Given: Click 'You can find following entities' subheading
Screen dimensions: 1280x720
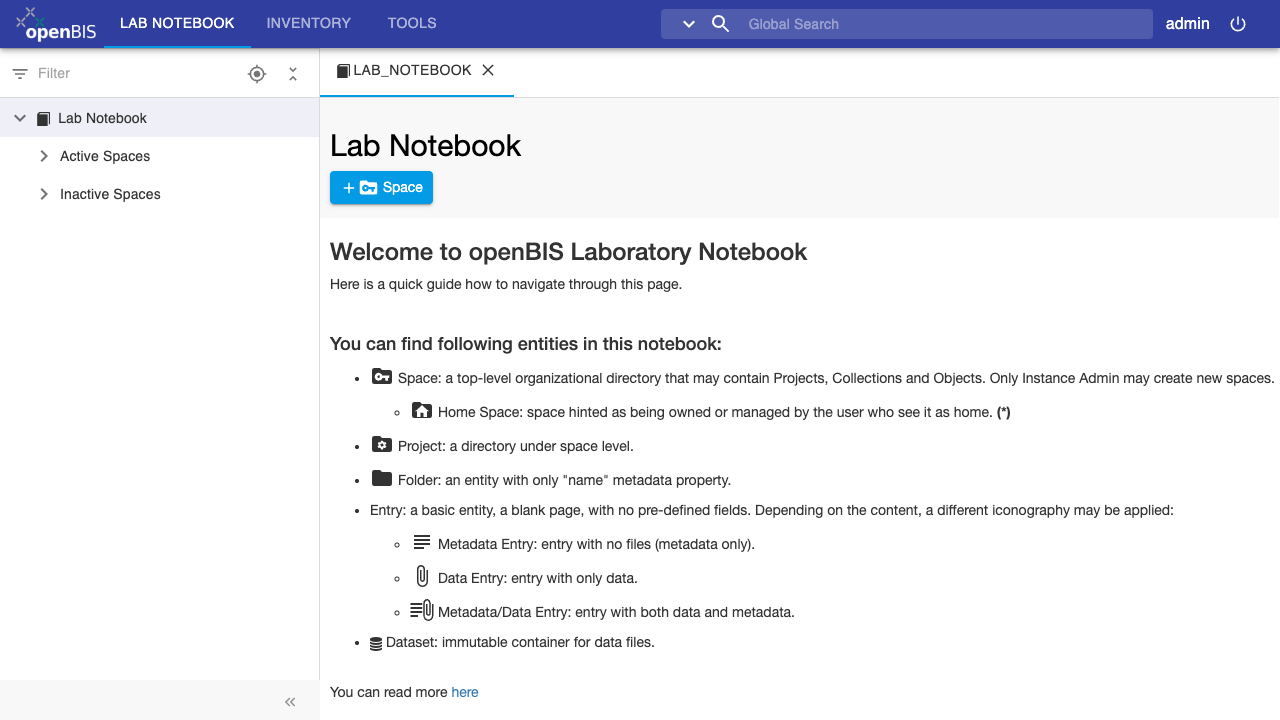Looking at the screenshot, I should coord(526,344).
